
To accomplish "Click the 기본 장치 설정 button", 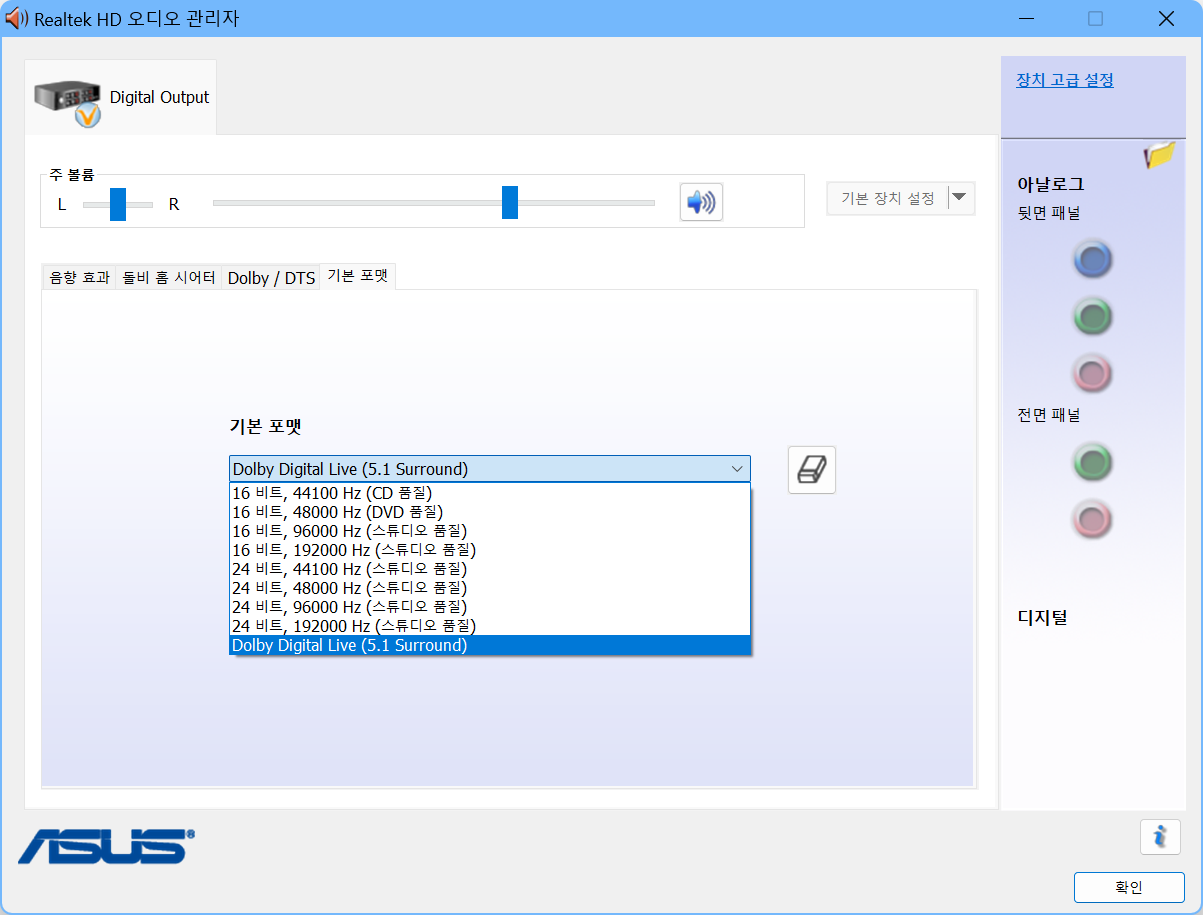I will [x=887, y=198].
